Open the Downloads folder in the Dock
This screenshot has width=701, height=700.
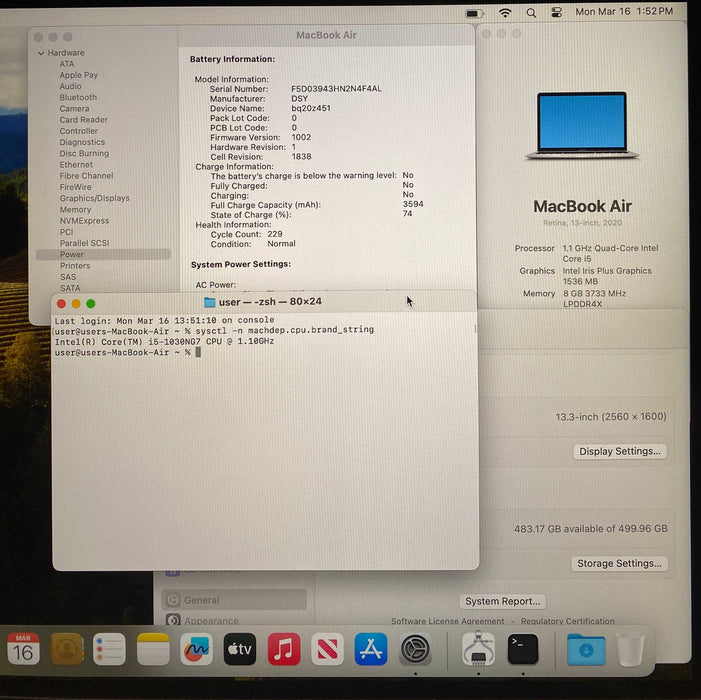pyautogui.click(x=586, y=649)
